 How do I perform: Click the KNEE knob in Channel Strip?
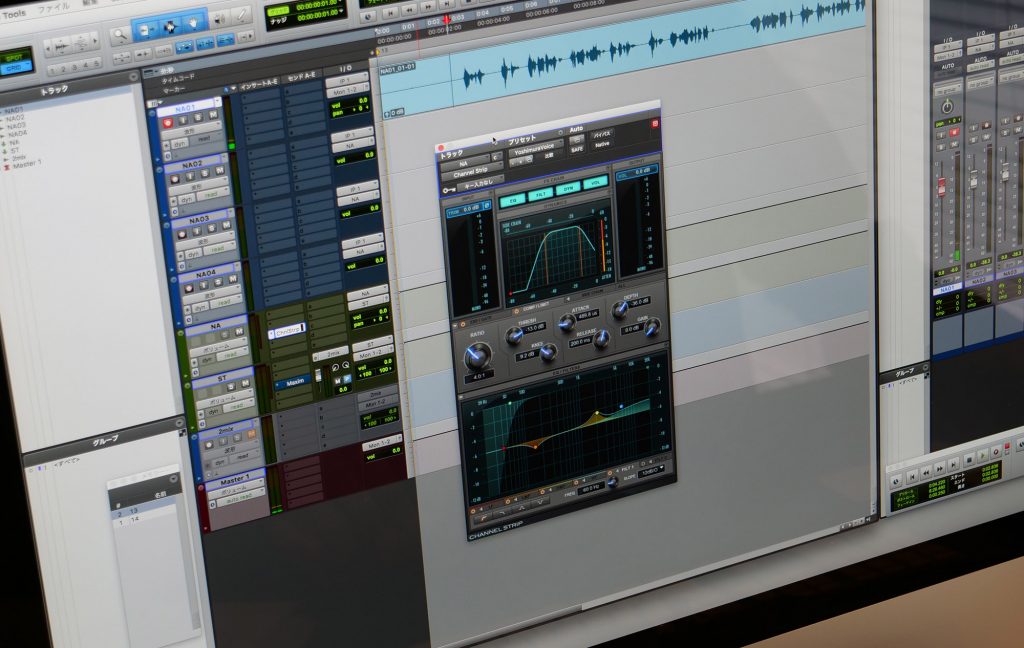[x=549, y=353]
